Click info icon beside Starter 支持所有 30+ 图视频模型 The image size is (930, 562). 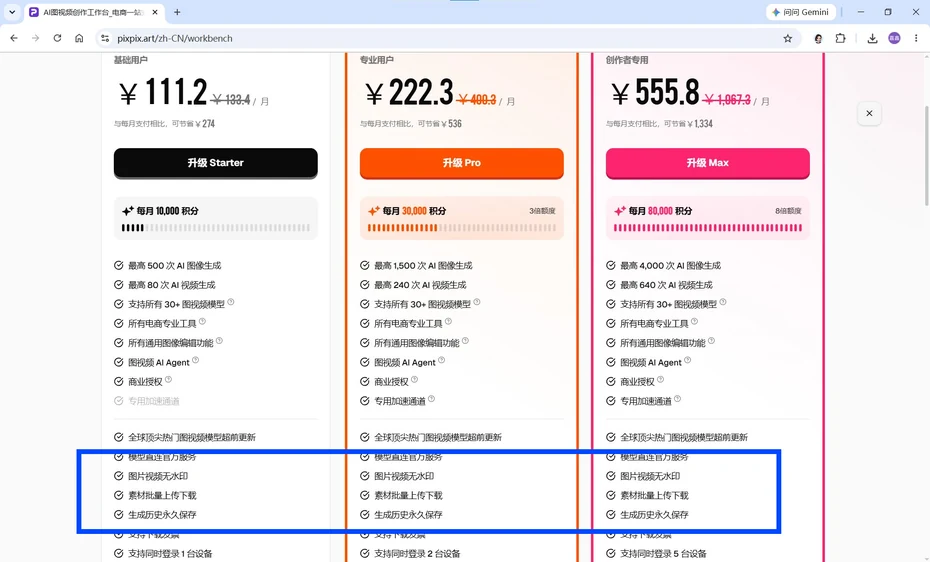[x=231, y=302]
